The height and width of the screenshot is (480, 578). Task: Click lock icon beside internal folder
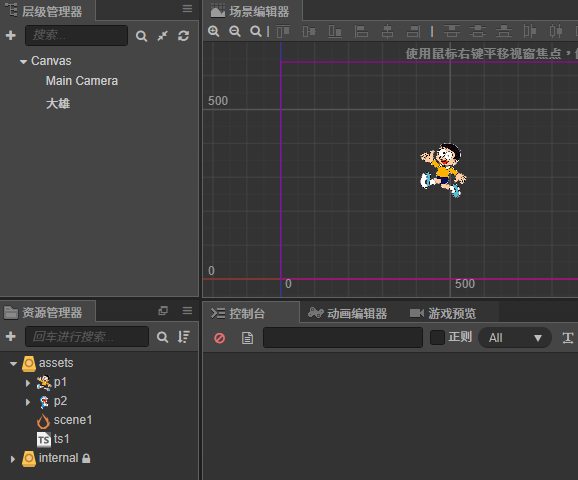pyautogui.click(x=86, y=458)
